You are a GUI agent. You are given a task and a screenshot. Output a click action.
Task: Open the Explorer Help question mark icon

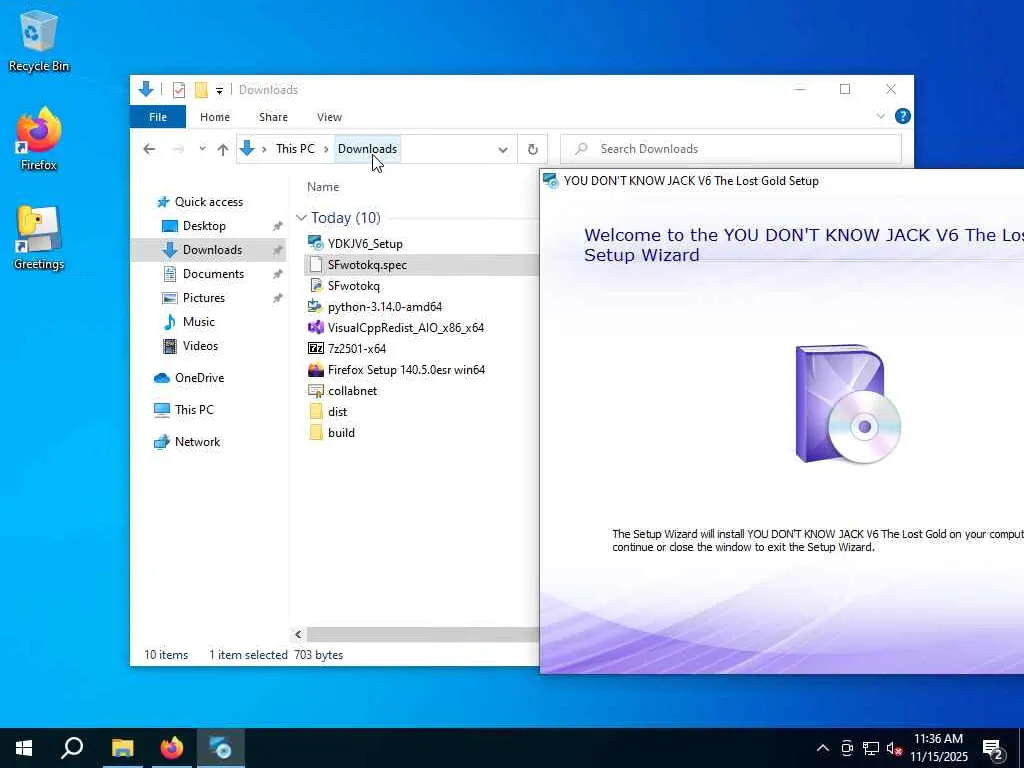tap(903, 116)
